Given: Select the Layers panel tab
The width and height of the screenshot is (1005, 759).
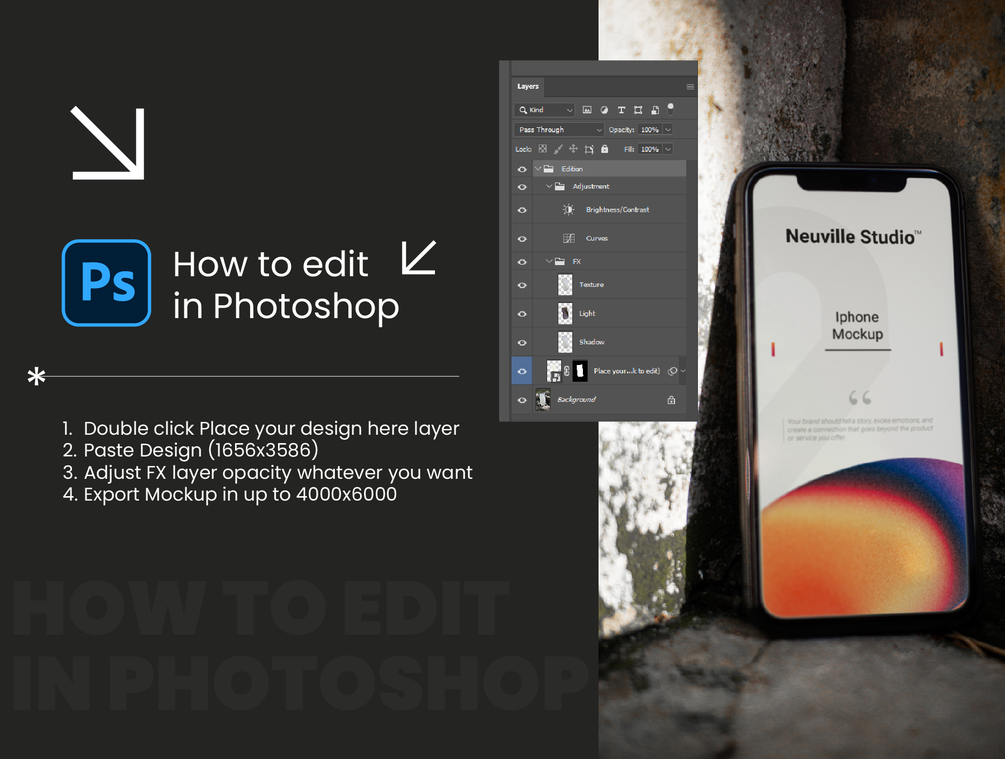Looking at the screenshot, I should click(x=528, y=87).
